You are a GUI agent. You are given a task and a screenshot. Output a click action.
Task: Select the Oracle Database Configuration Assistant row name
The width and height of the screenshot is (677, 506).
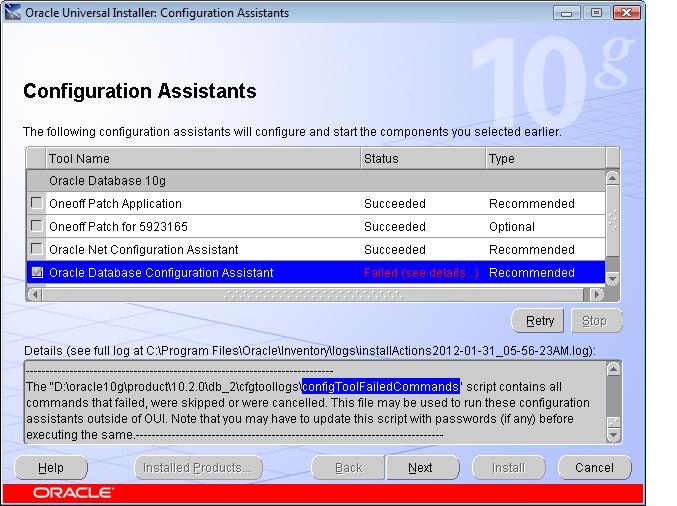[x=161, y=273]
